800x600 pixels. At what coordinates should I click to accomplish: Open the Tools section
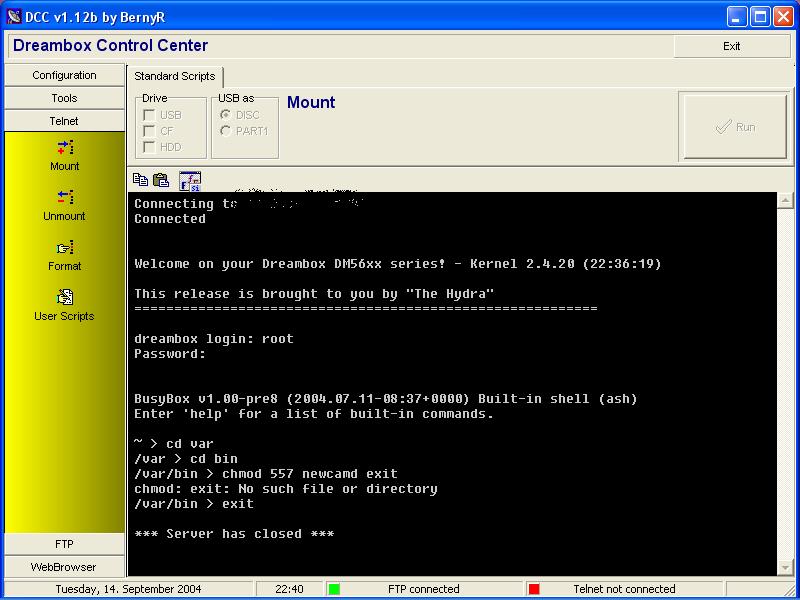point(64,98)
